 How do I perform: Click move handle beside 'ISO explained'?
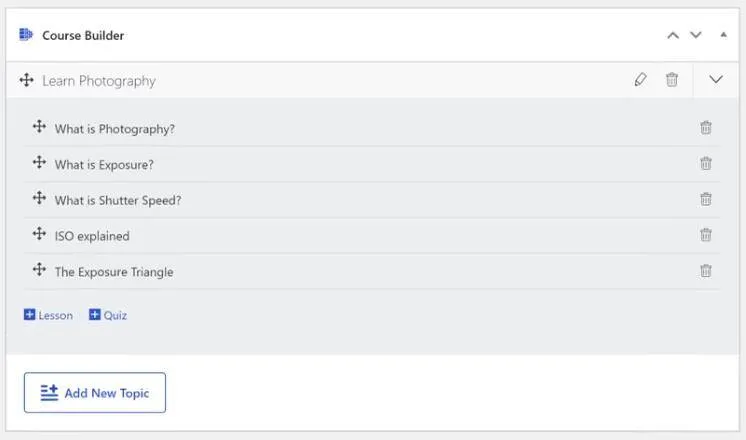[39, 234]
